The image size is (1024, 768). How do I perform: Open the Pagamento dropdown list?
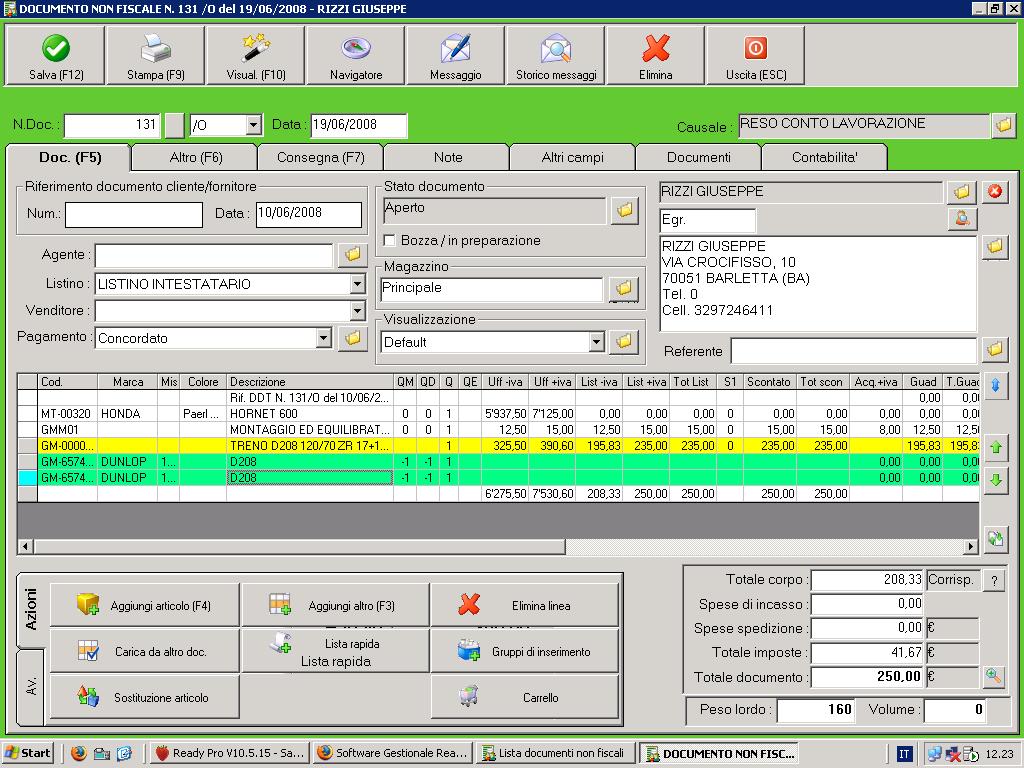click(x=323, y=339)
